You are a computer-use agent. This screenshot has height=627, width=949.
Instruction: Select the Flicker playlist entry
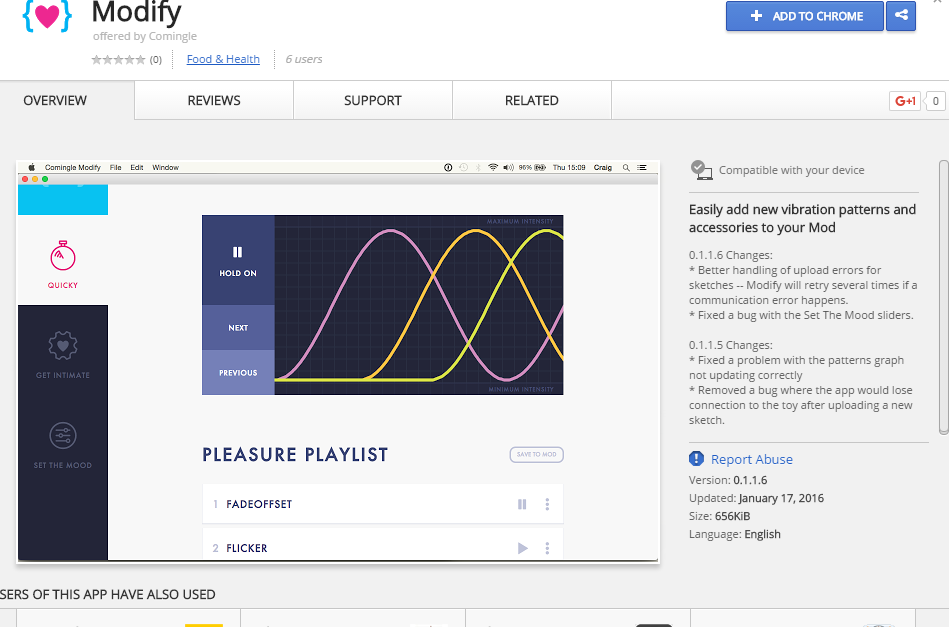[383, 546]
